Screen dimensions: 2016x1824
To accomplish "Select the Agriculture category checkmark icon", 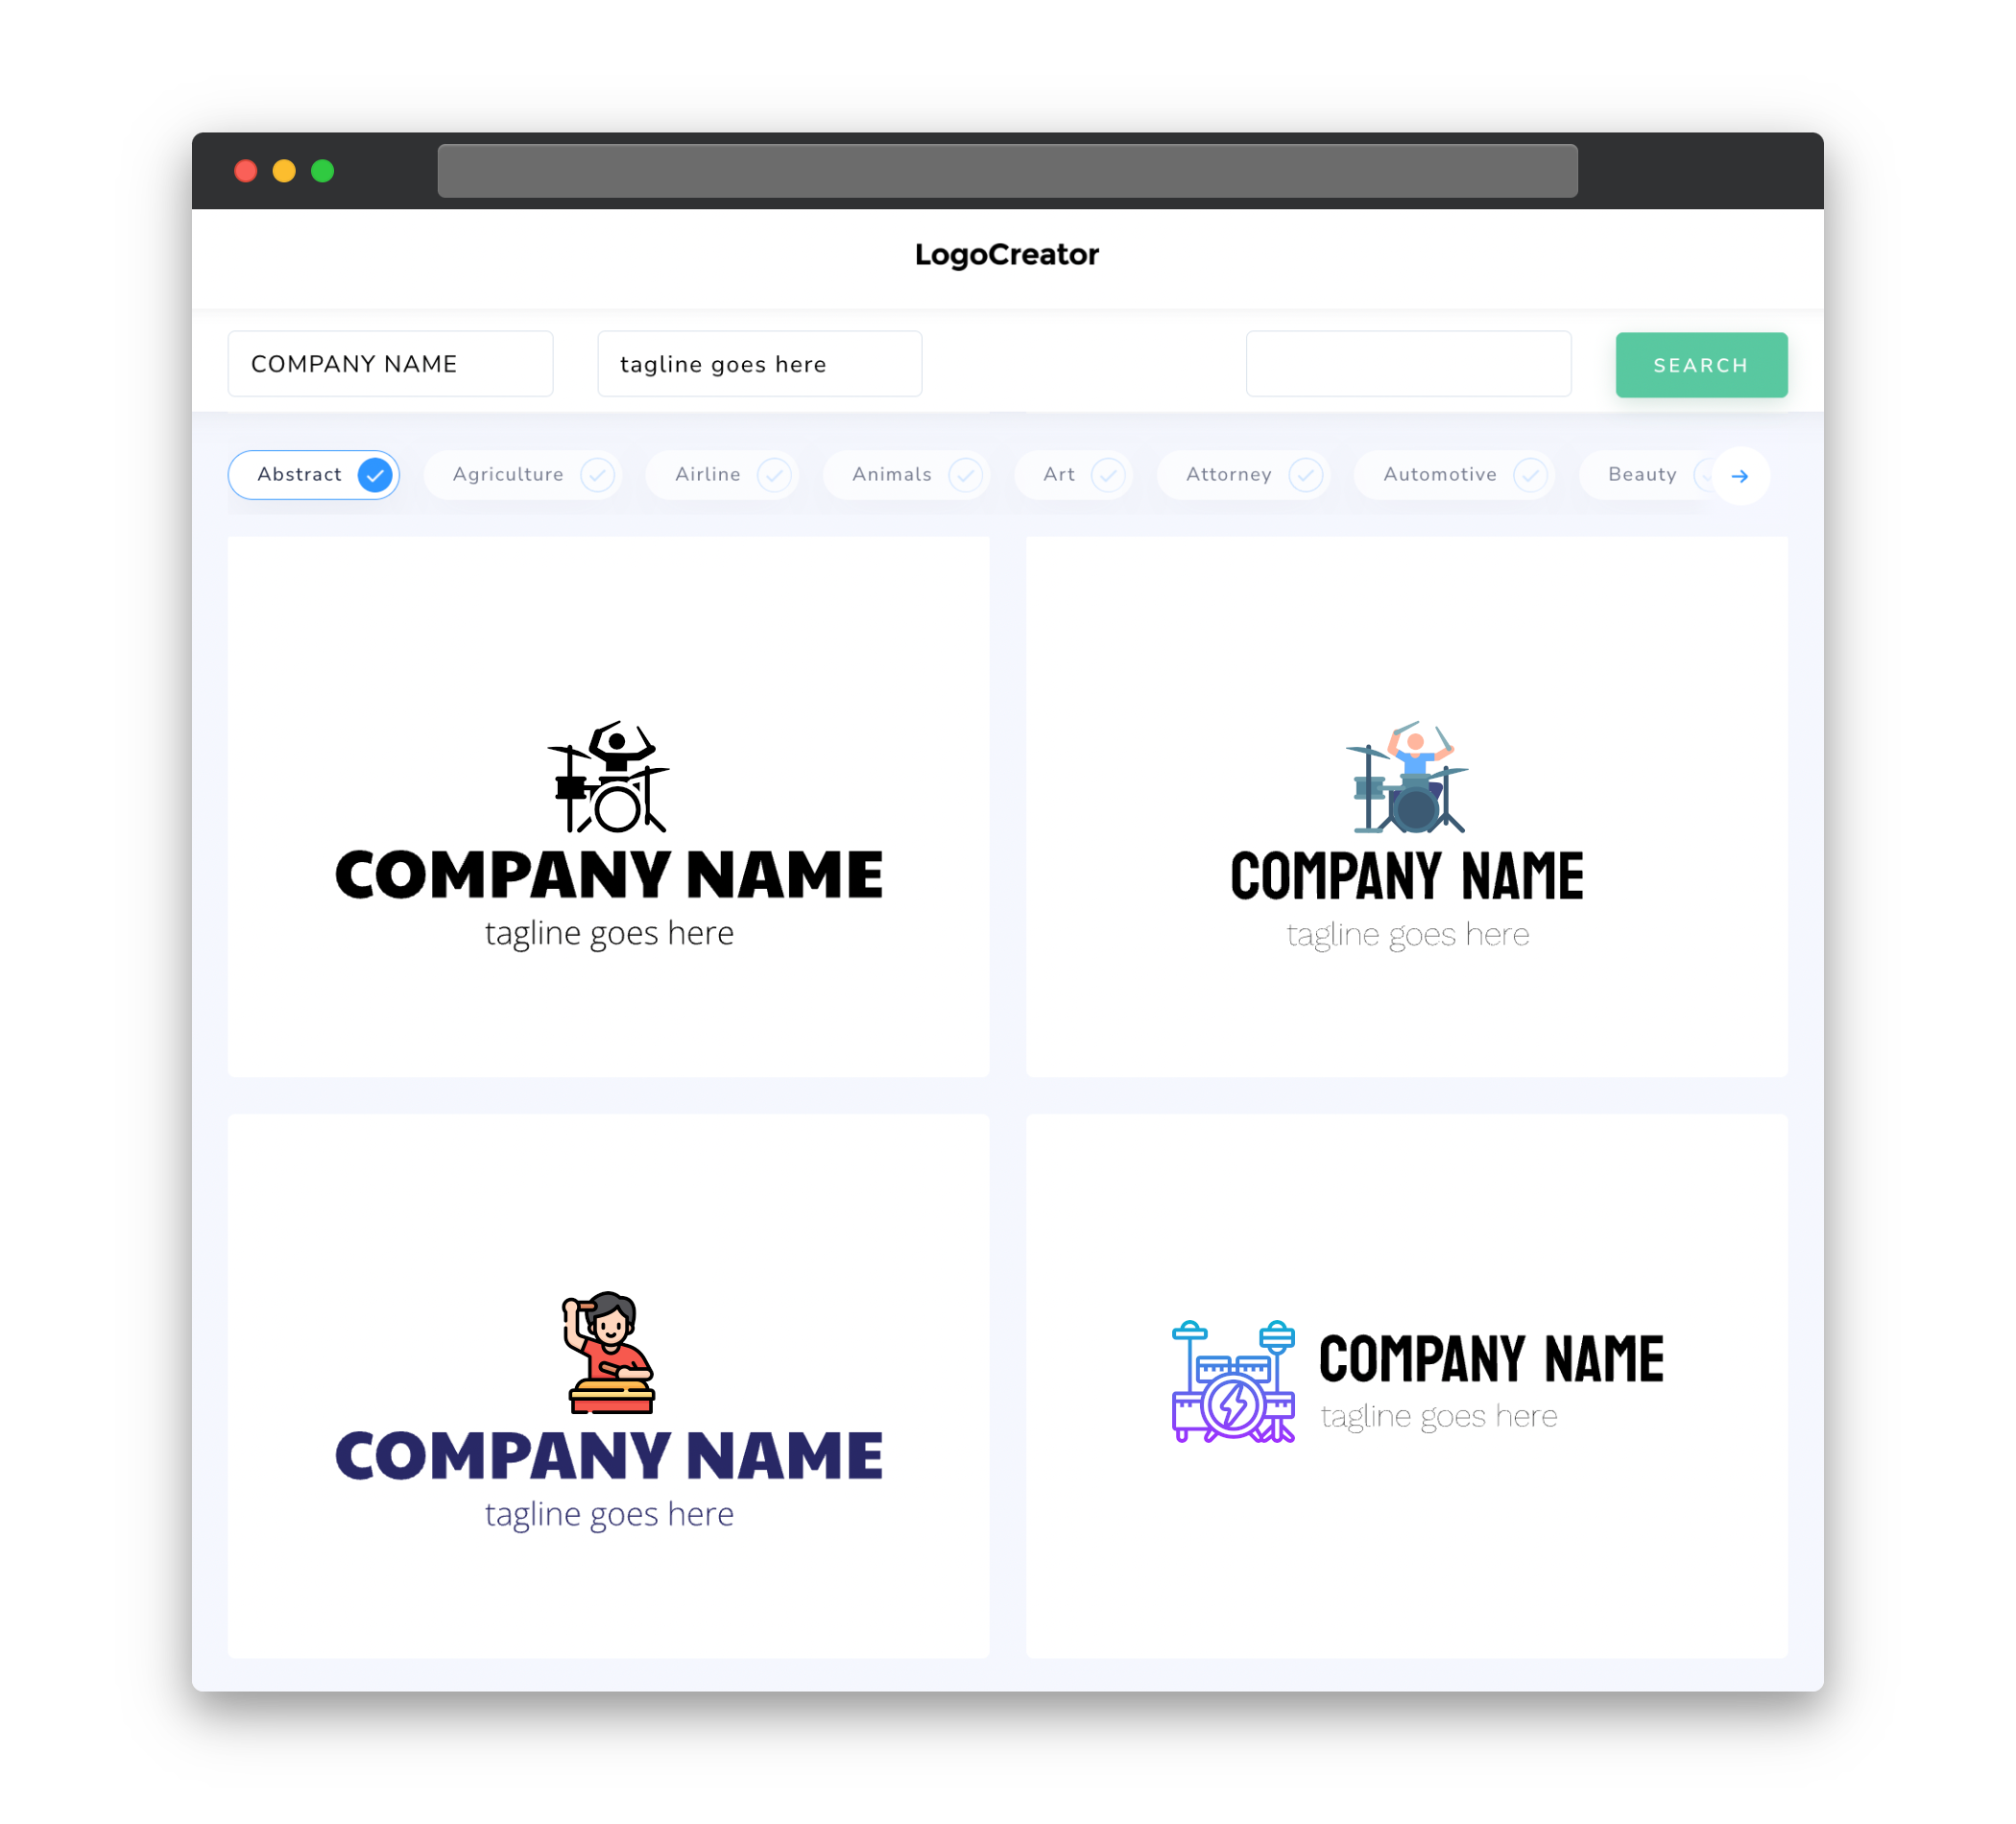I will pyautogui.click(x=597, y=474).
